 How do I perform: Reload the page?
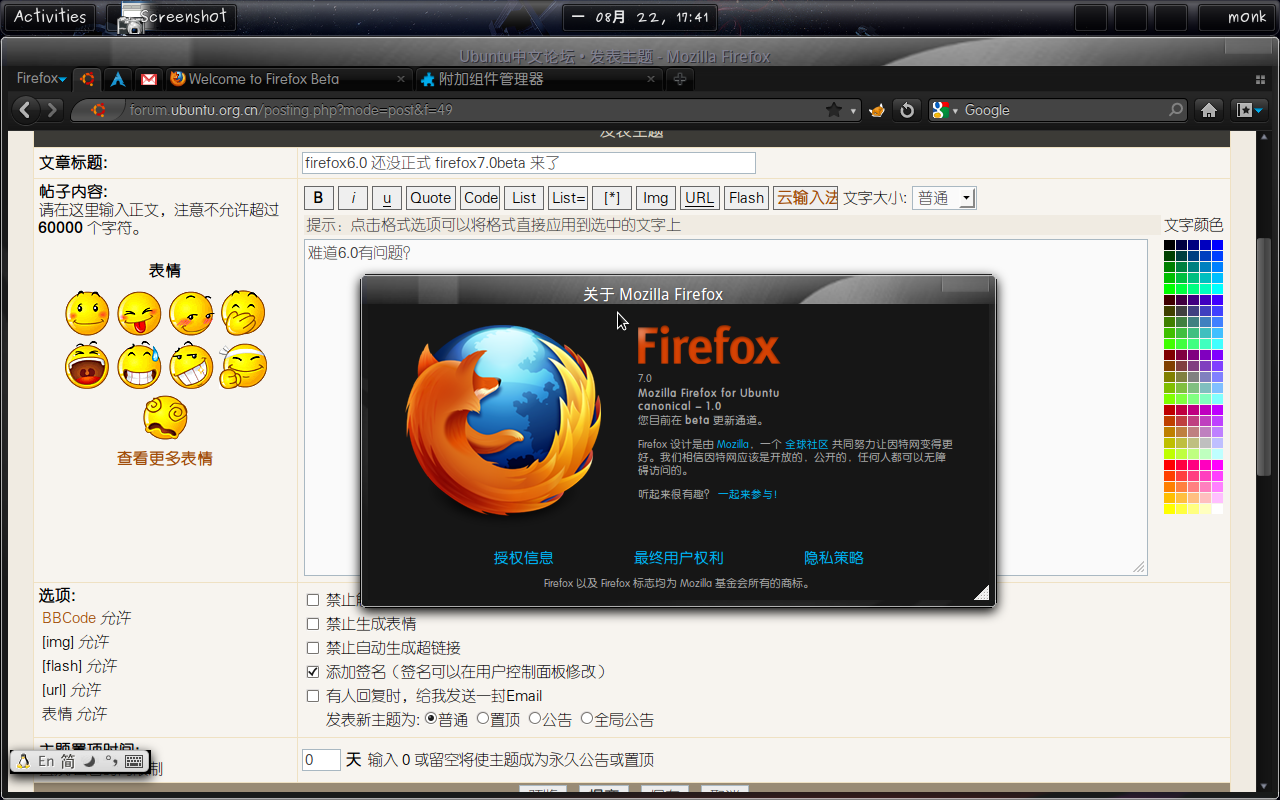(906, 110)
